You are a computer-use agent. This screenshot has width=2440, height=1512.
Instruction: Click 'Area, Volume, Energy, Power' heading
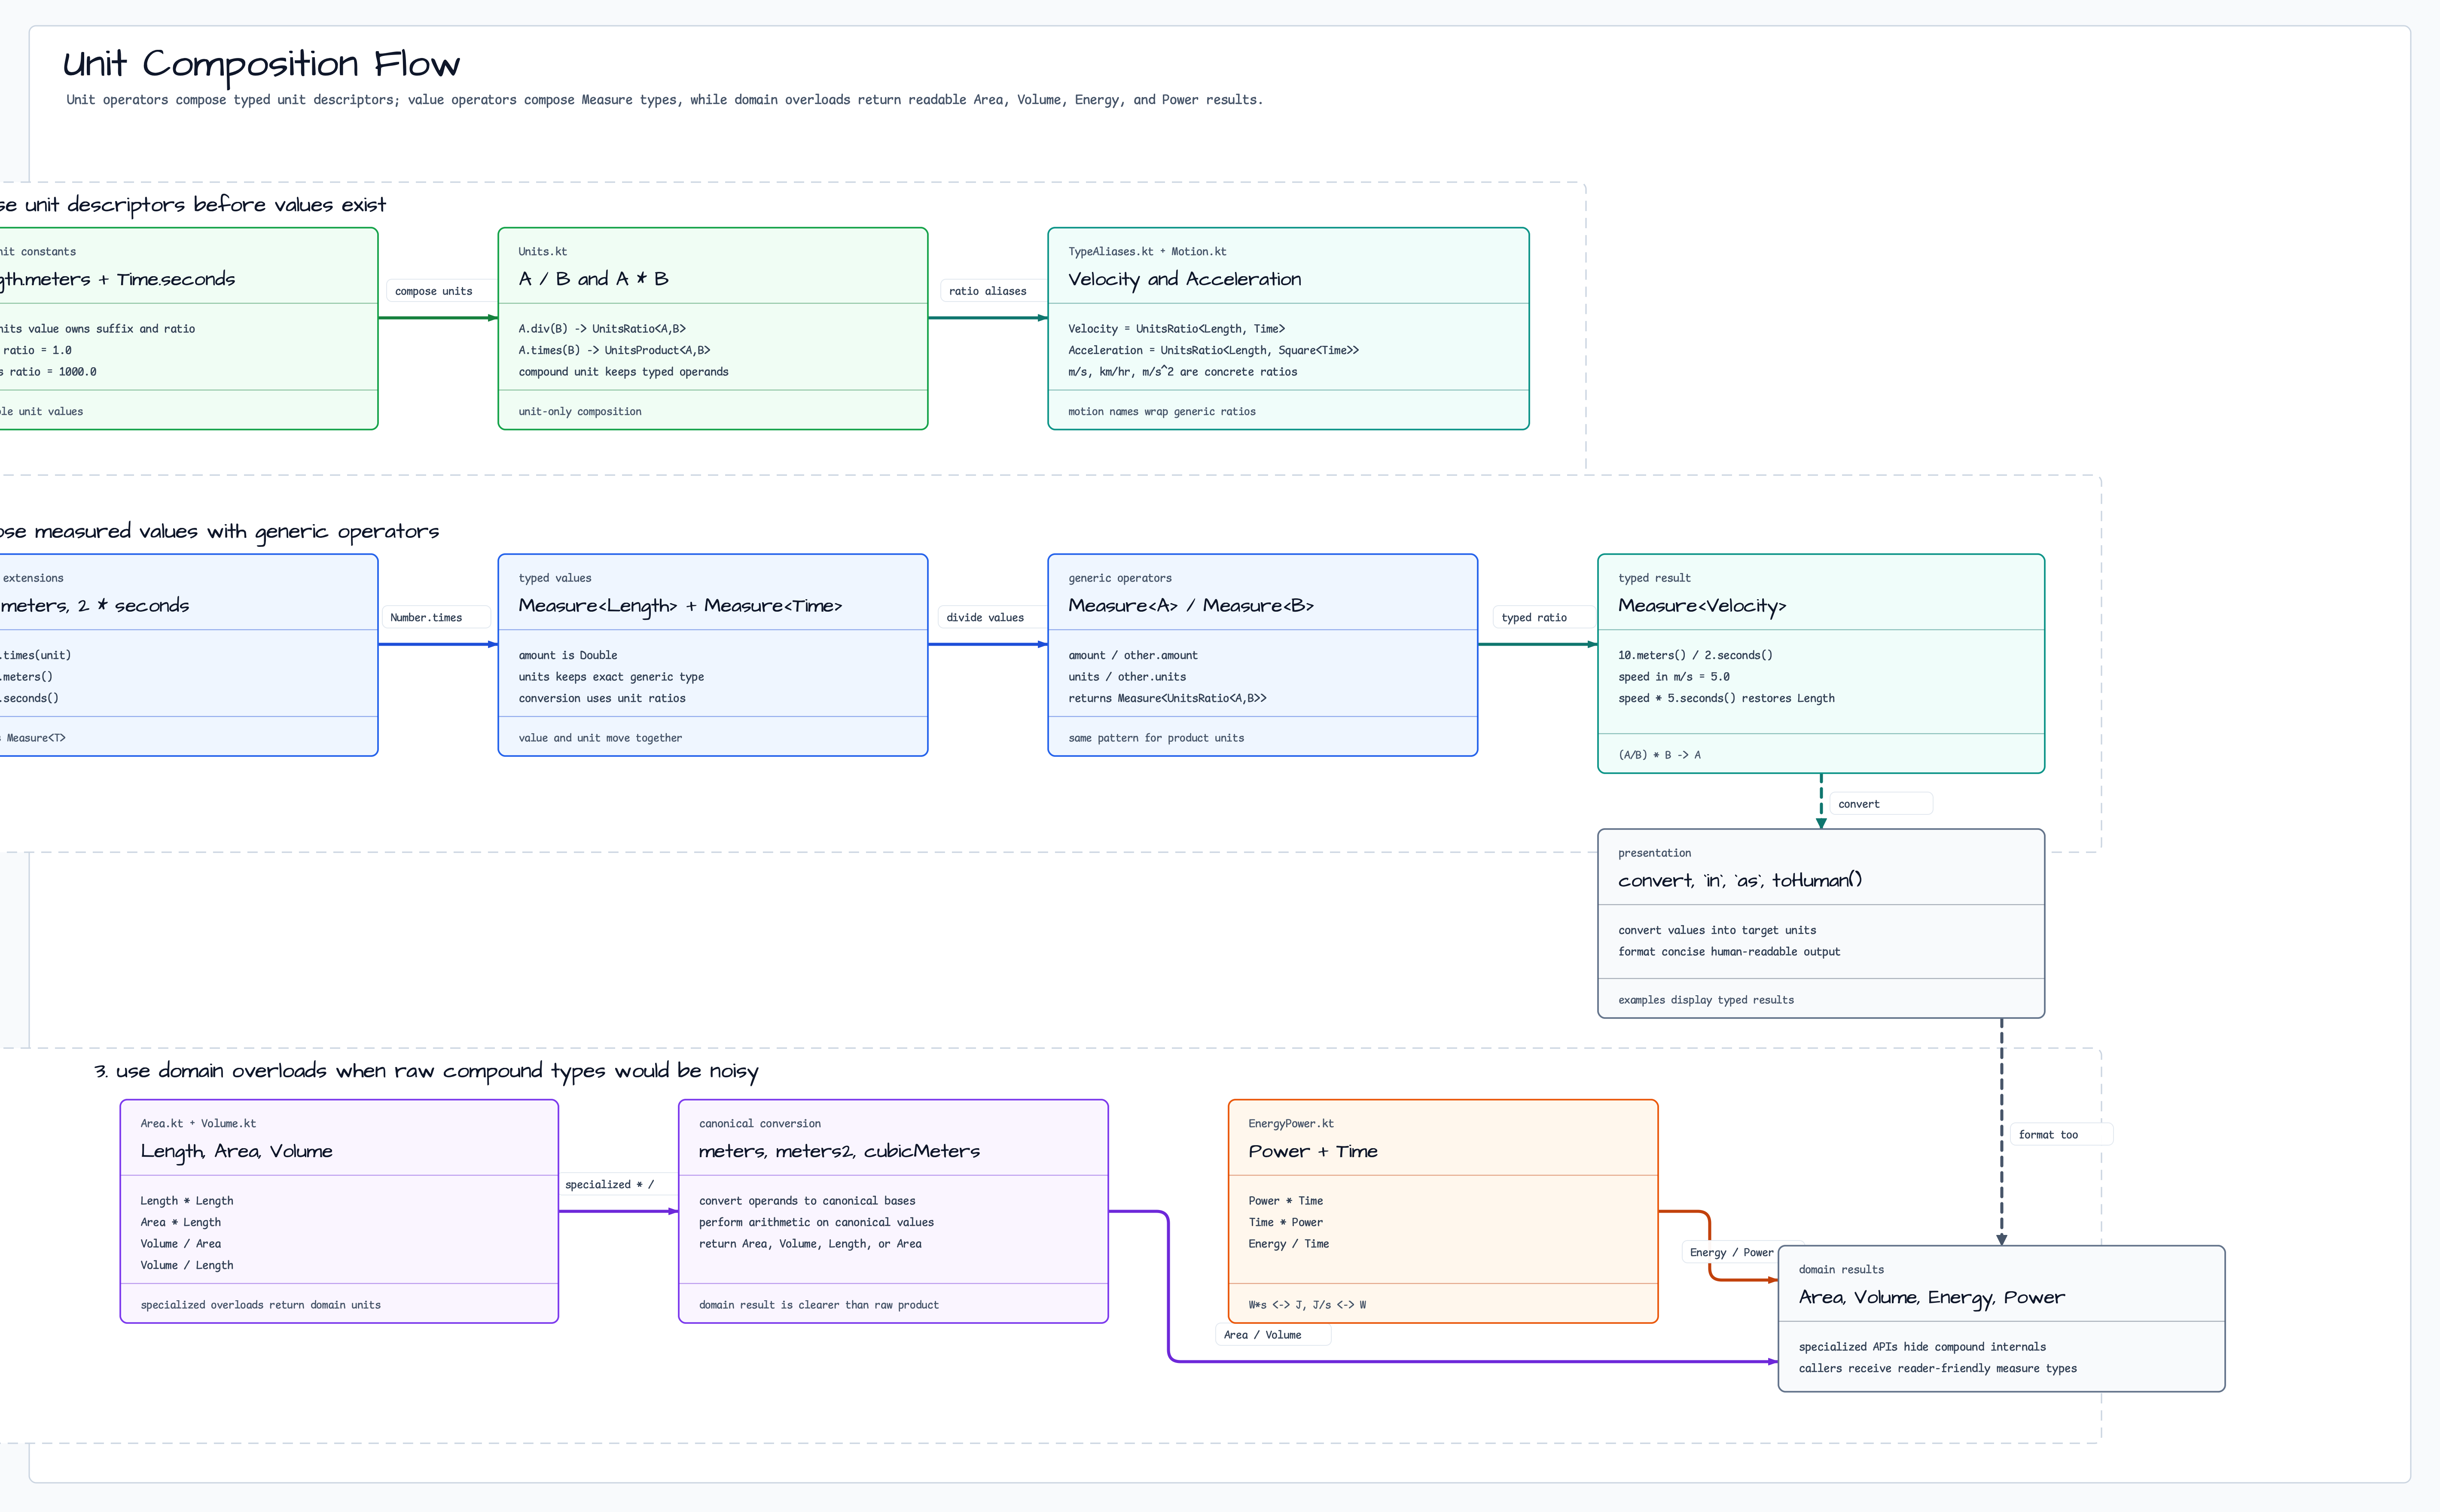pyautogui.click(x=1931, y=1298)
